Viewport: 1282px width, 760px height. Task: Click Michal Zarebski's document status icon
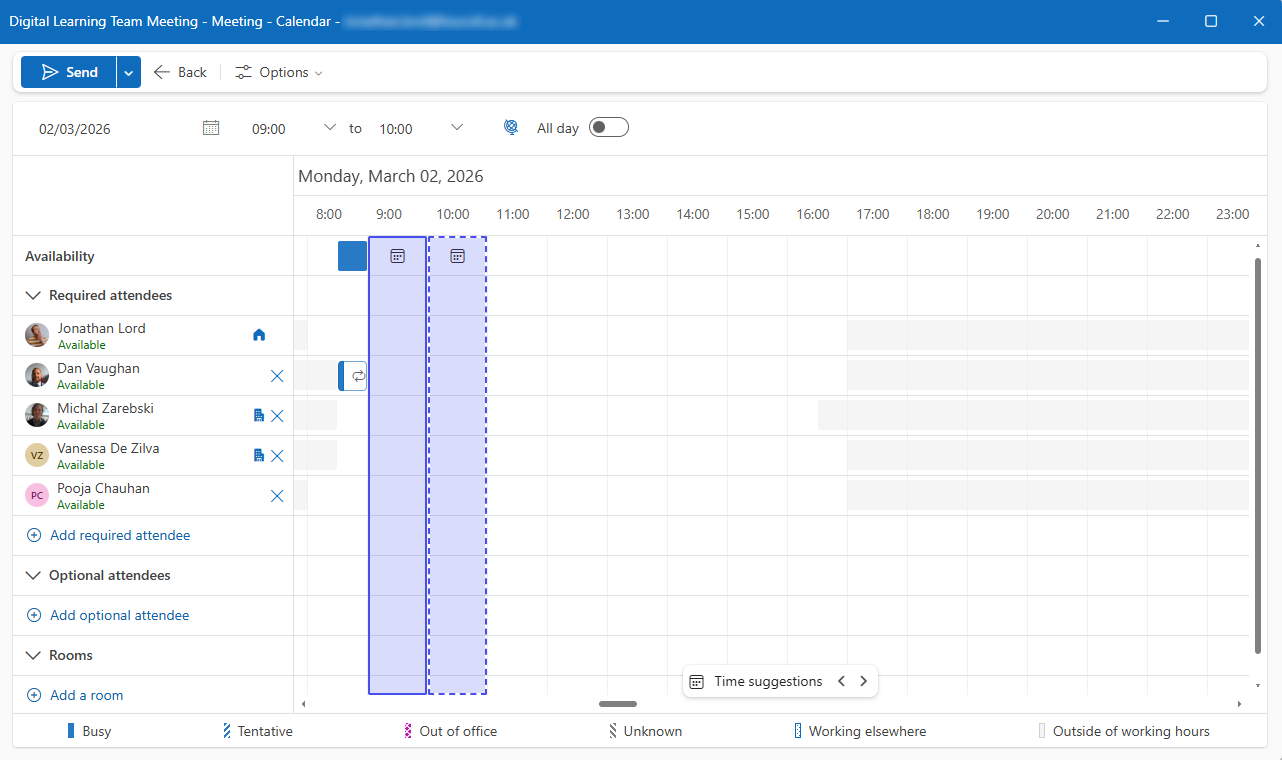(x=259, y=416)
